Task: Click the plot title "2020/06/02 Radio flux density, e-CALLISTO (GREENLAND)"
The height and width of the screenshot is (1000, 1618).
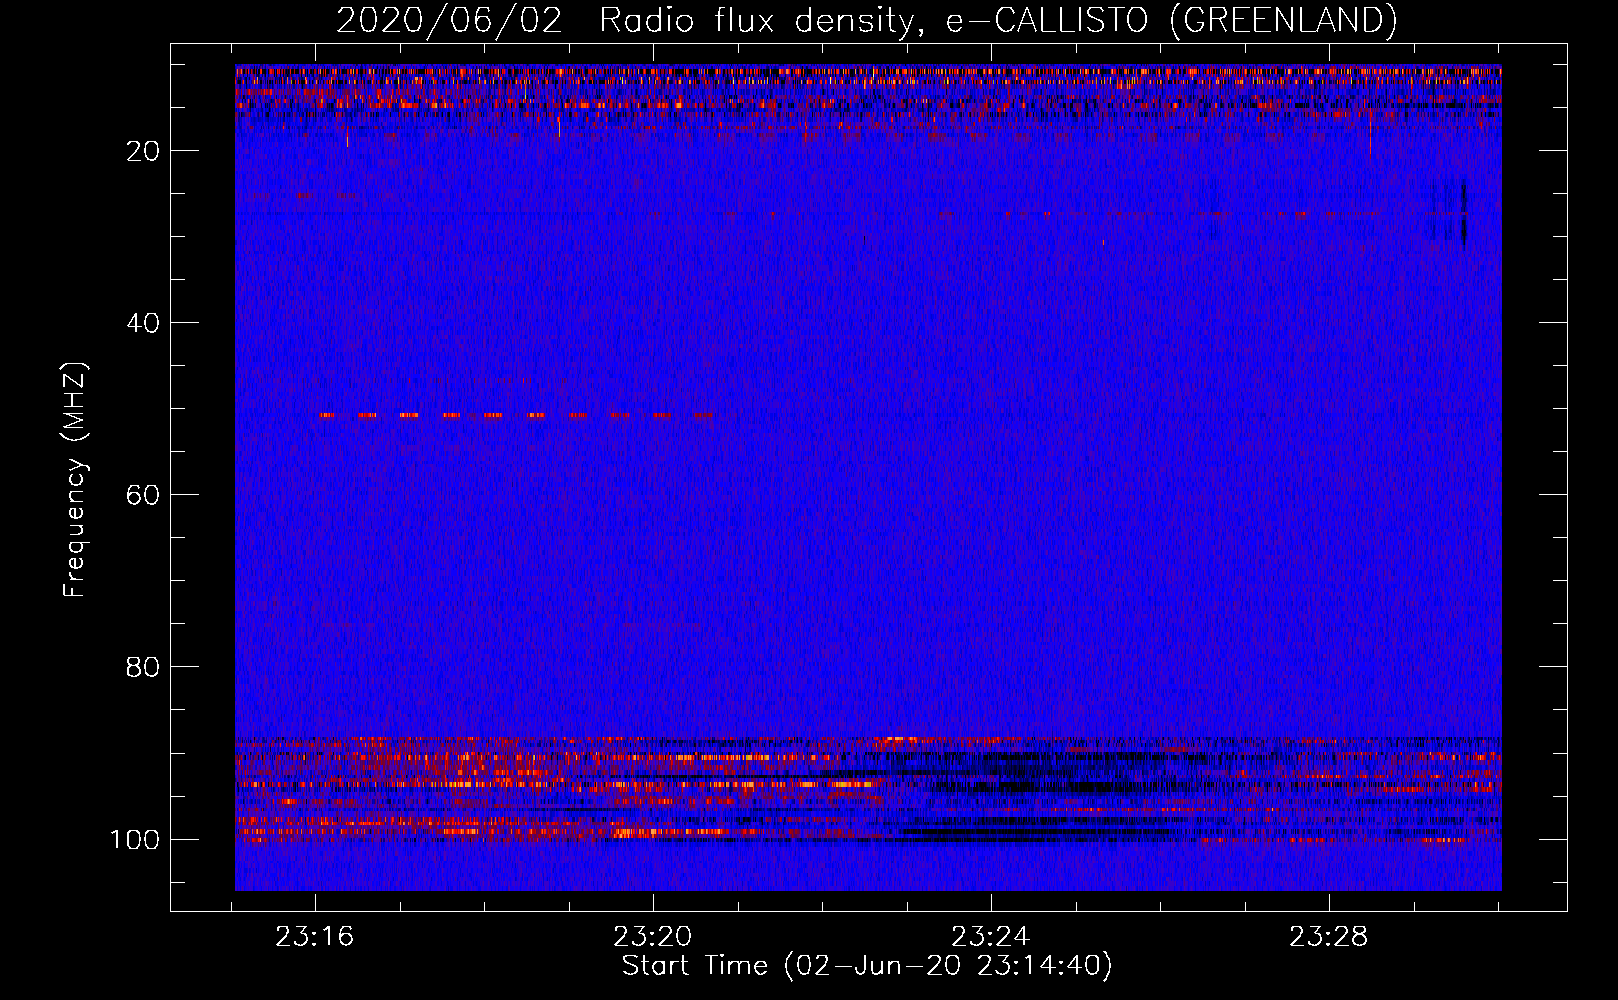Action: 866,20
